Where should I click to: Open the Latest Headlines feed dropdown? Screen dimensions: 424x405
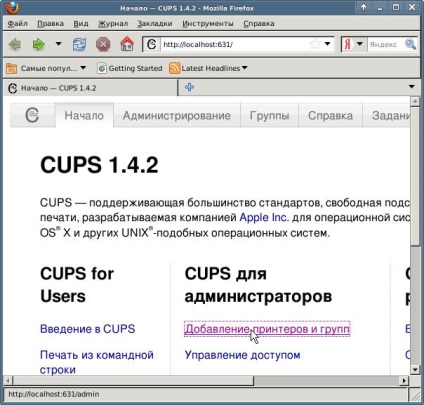(x=244, y=68)
